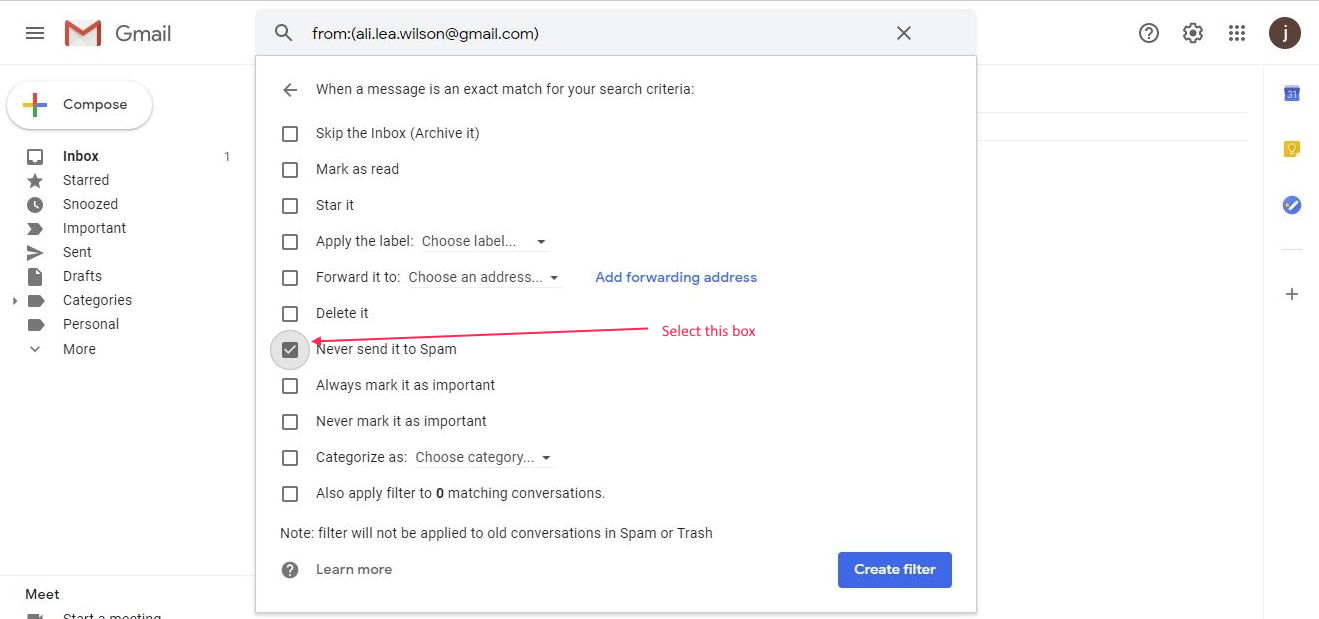Click the Meet section heading
This screenshot has height=619, width=1319.
[42, 594]
